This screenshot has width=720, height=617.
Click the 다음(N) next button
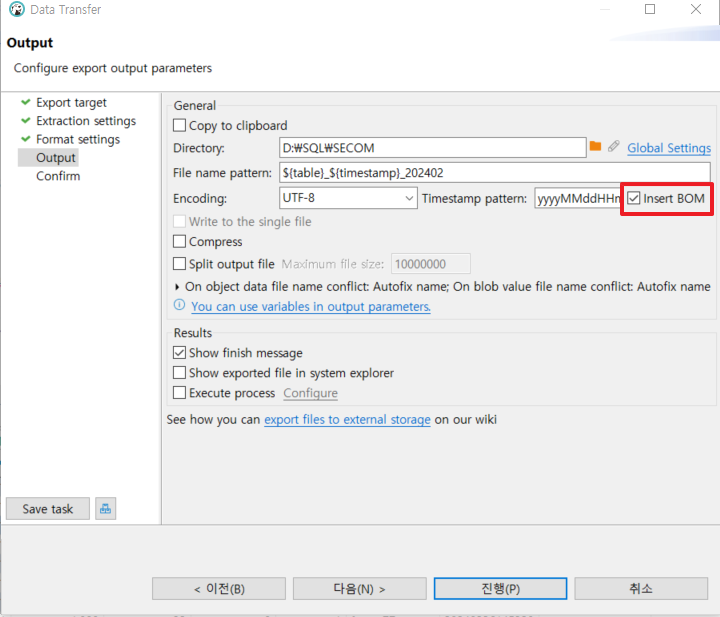pos(360,589)
